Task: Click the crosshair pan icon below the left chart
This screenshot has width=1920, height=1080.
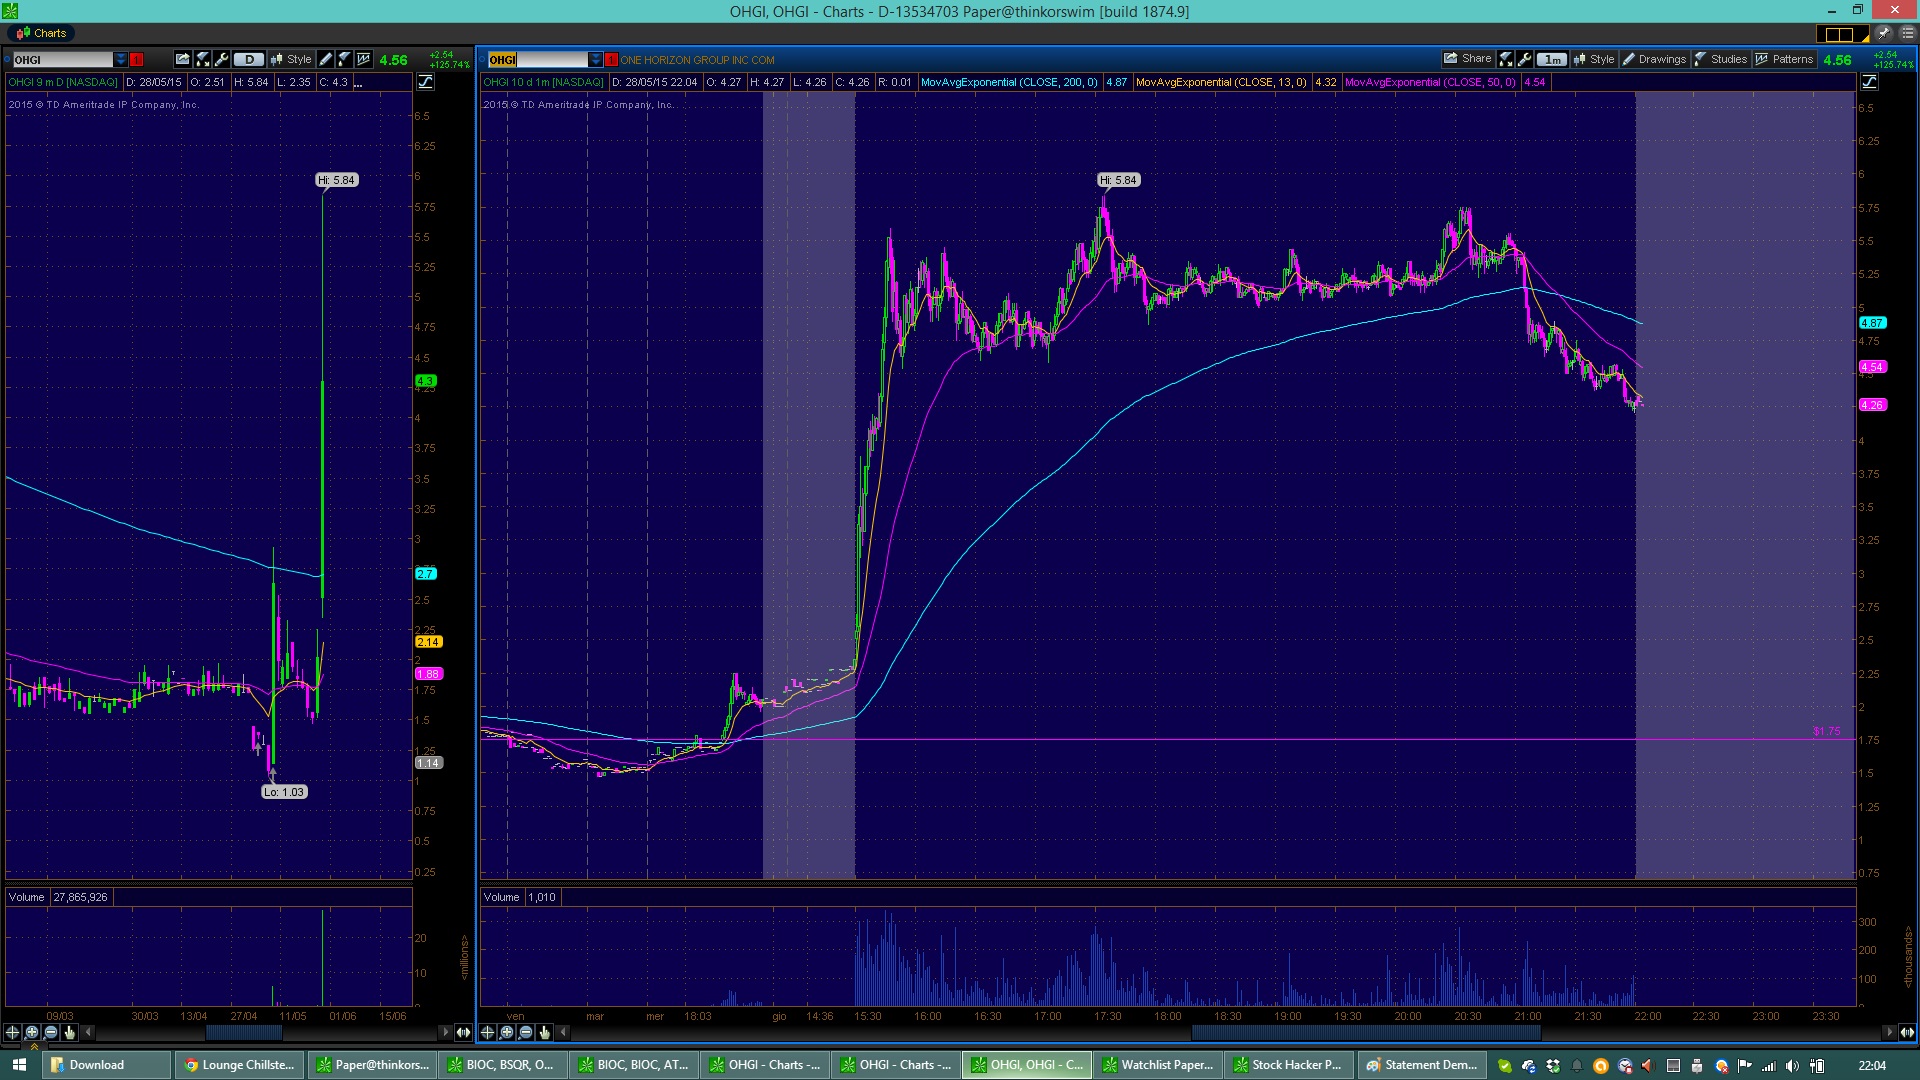Action: [12, 1032]
